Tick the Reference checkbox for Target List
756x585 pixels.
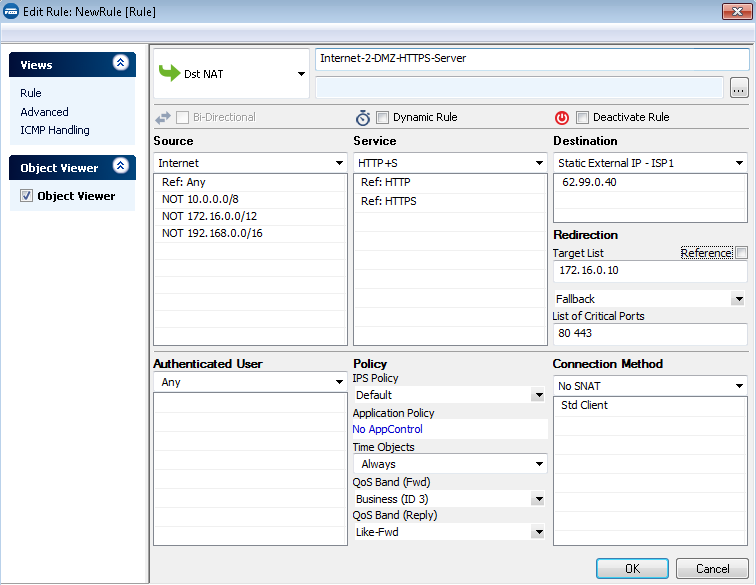tap(742, 252)
